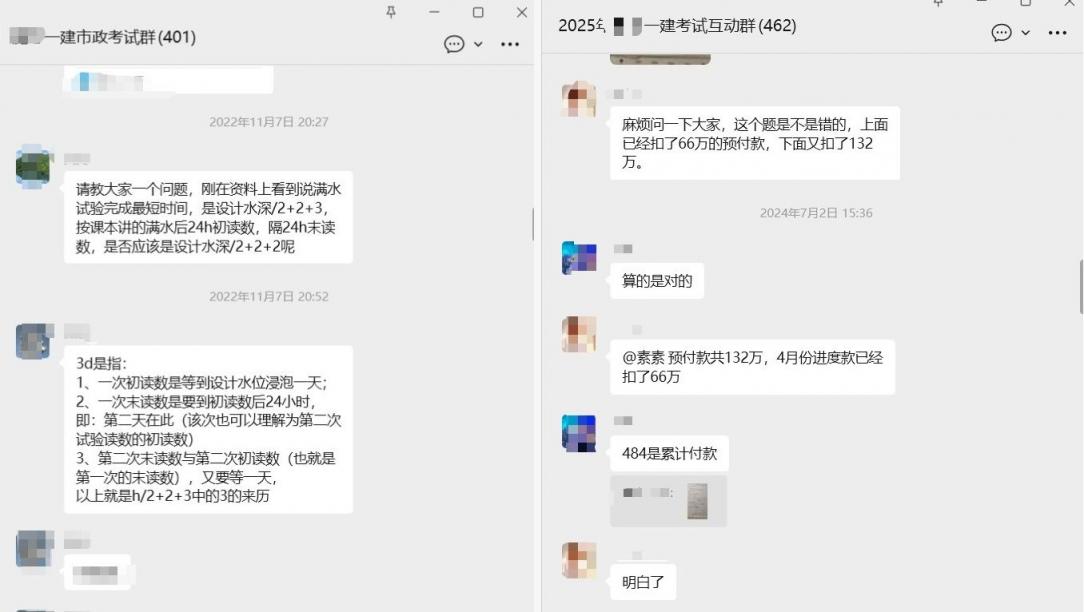Click right group title 一建考试互动群 (462)
This screenshot has width=1084, height=612.
[x=720, y=26]
